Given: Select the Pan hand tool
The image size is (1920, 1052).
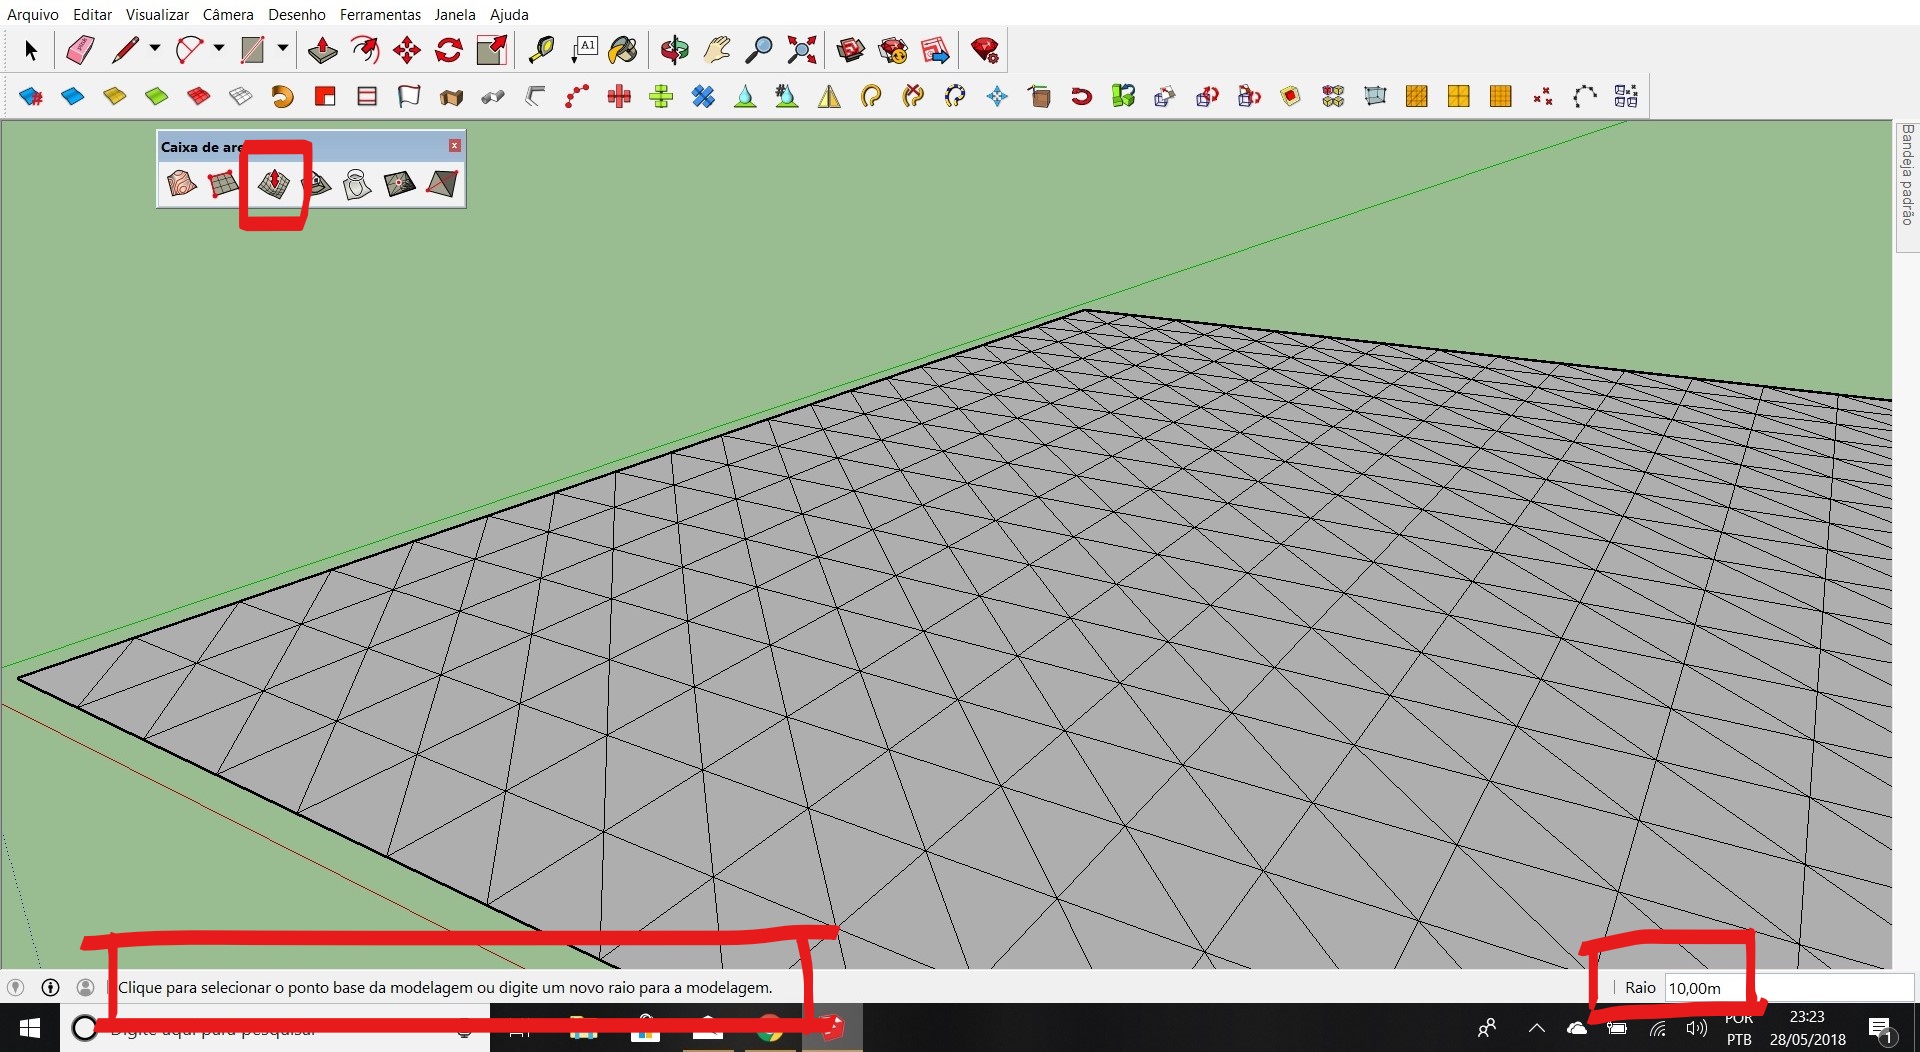Looking at the screenshot, I should click(x=717, y=50).
